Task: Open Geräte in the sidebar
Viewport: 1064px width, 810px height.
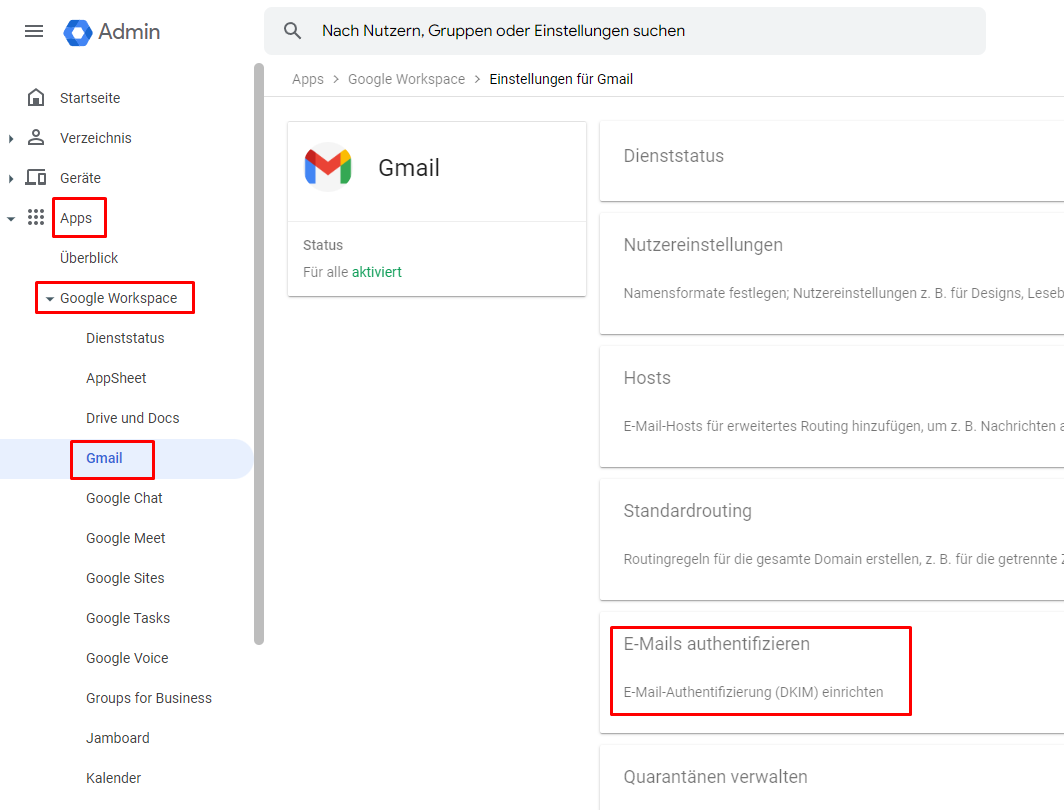Action: 80,178
